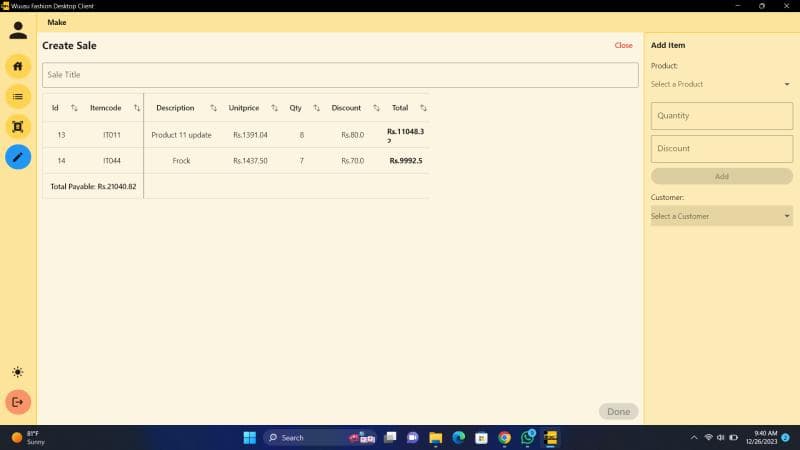Viewport: 800px width, 450px height.
Task: Select the pencil edit sidebar icon
Action: [x=18, y=157]
